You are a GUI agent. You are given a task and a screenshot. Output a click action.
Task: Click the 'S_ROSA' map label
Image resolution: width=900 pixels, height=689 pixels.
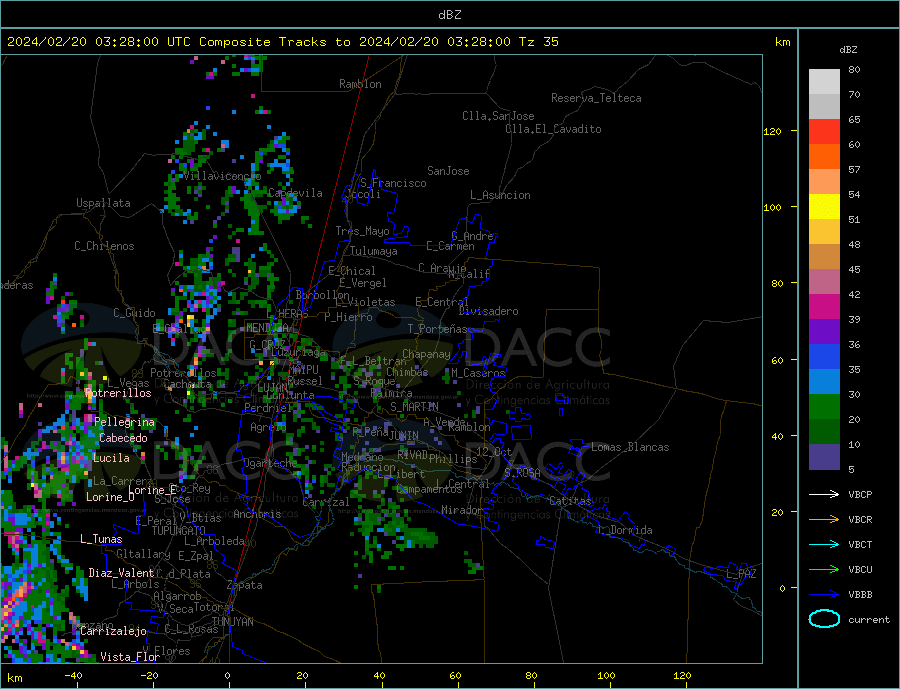(x=522, y=473)
